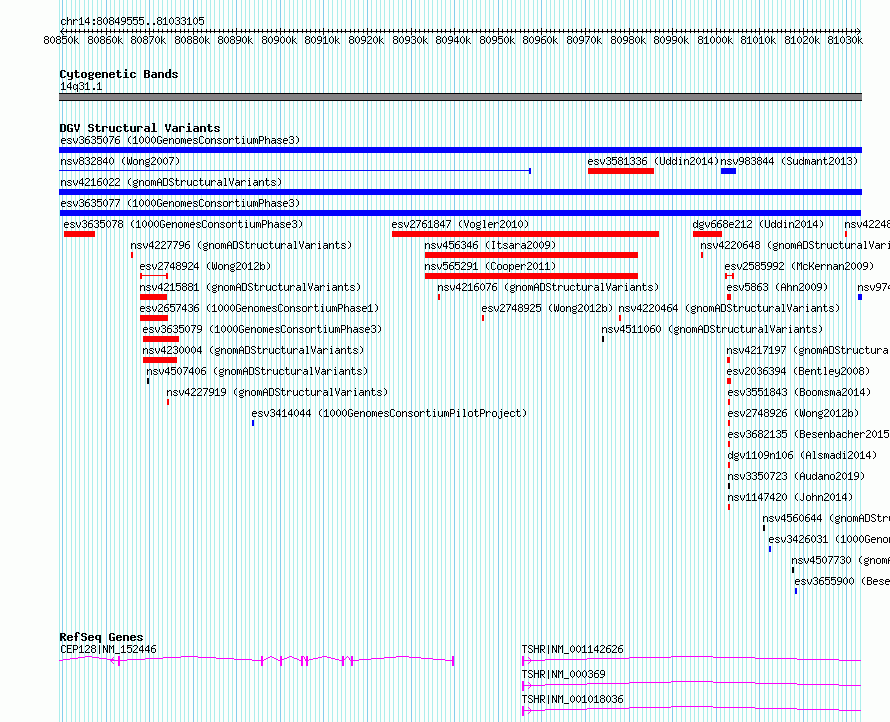The height and width of the screenshot is (722, 890).
Task: Click nsv4507730 variant label
Action: tap(841, 560)
